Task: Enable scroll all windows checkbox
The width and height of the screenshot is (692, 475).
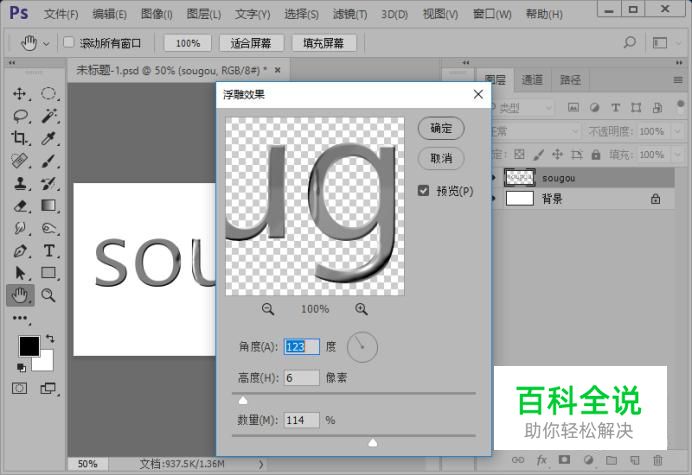Action: click(68, 43)
